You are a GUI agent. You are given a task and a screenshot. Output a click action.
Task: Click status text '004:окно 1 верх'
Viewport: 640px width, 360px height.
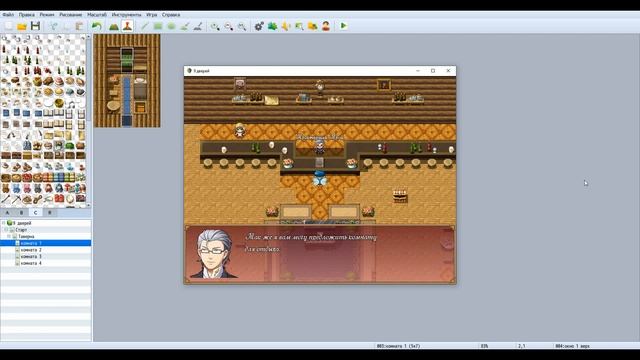pos(572,346)
